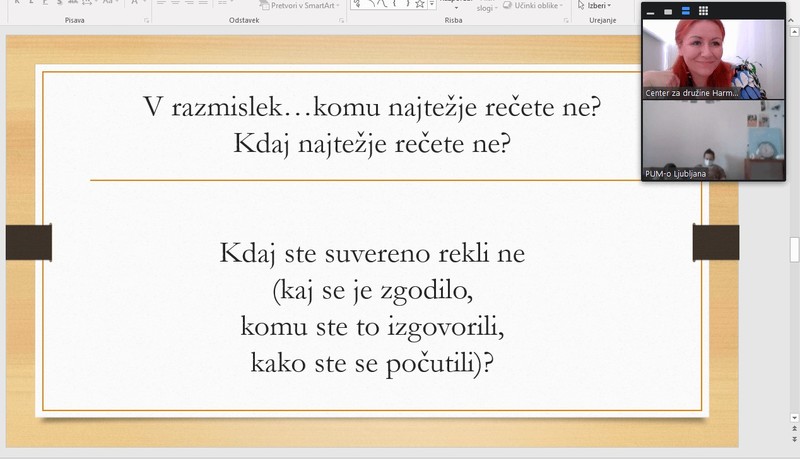Screen dimensions: 800x459
Task: Select PUM-o Ljubljana video tile
Action: [x=713, y=140]
